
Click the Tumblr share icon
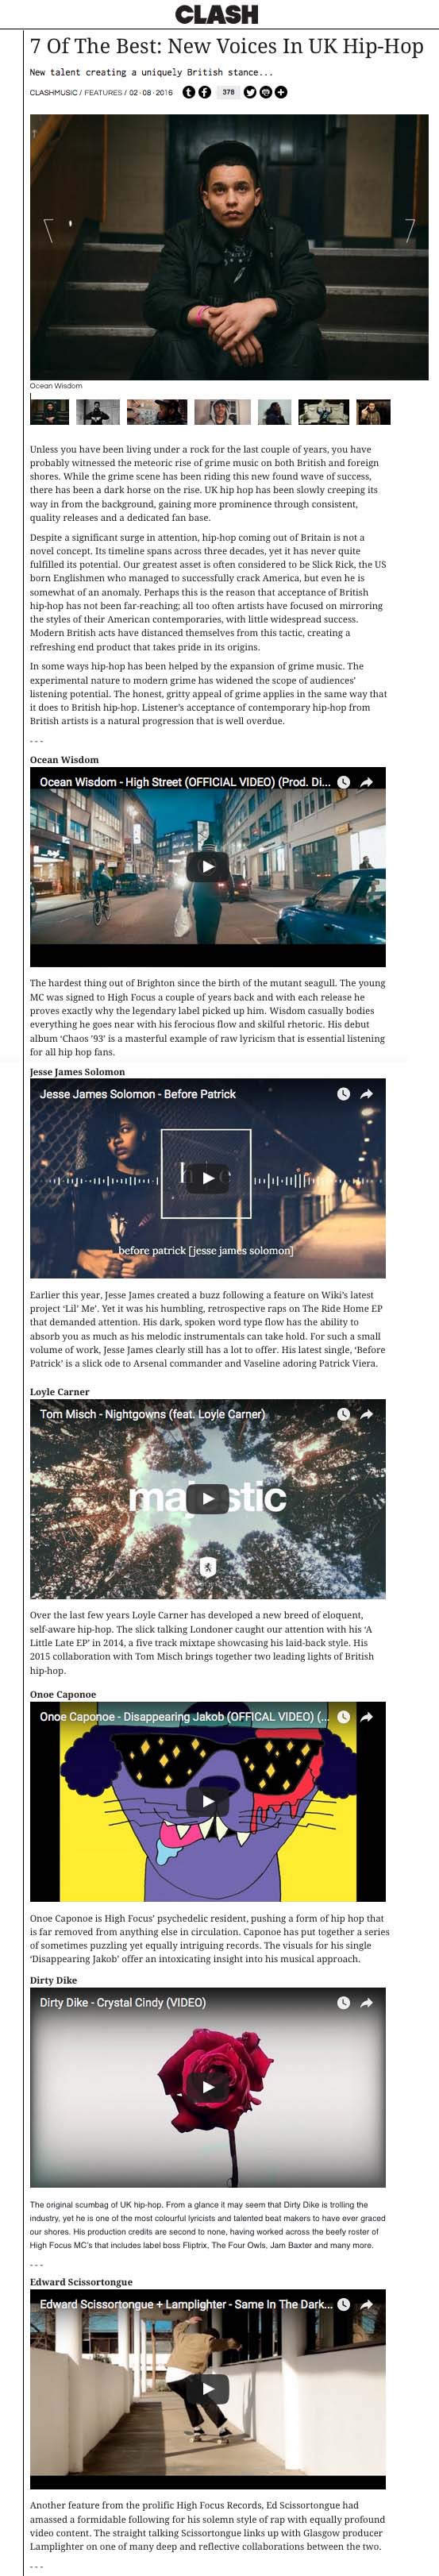(189, 92)
